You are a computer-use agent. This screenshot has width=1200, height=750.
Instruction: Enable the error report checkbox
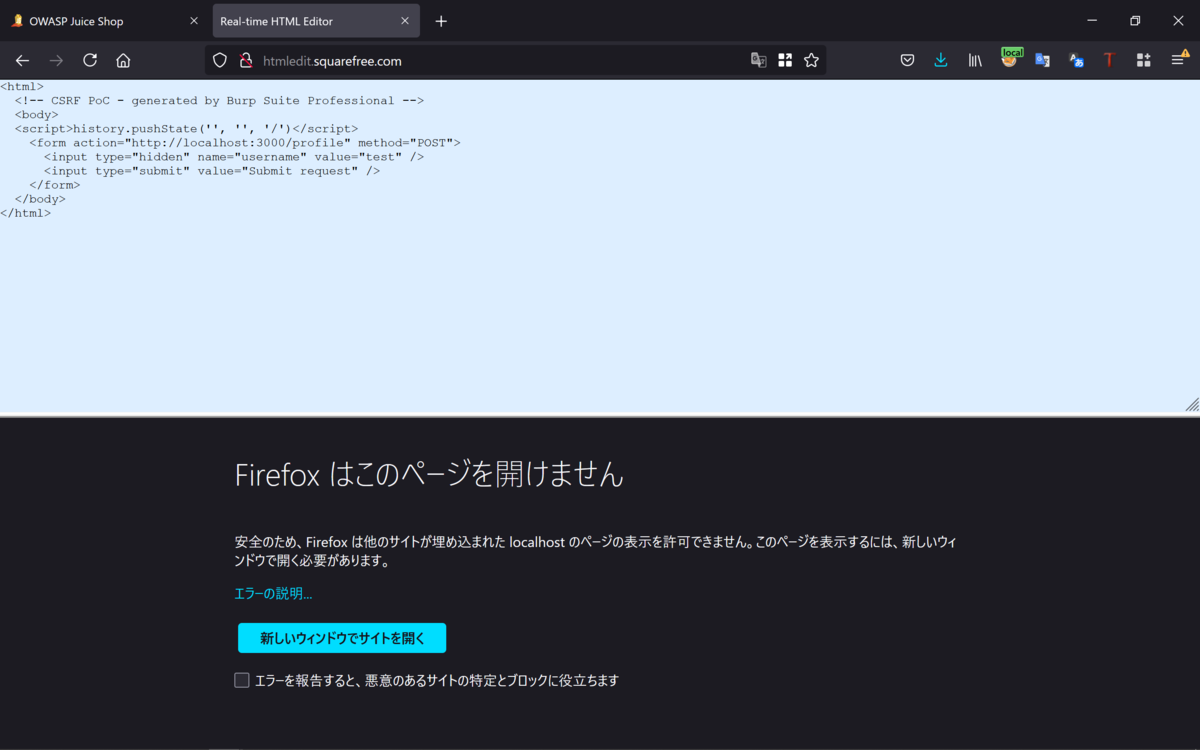(x=242, y=680)
